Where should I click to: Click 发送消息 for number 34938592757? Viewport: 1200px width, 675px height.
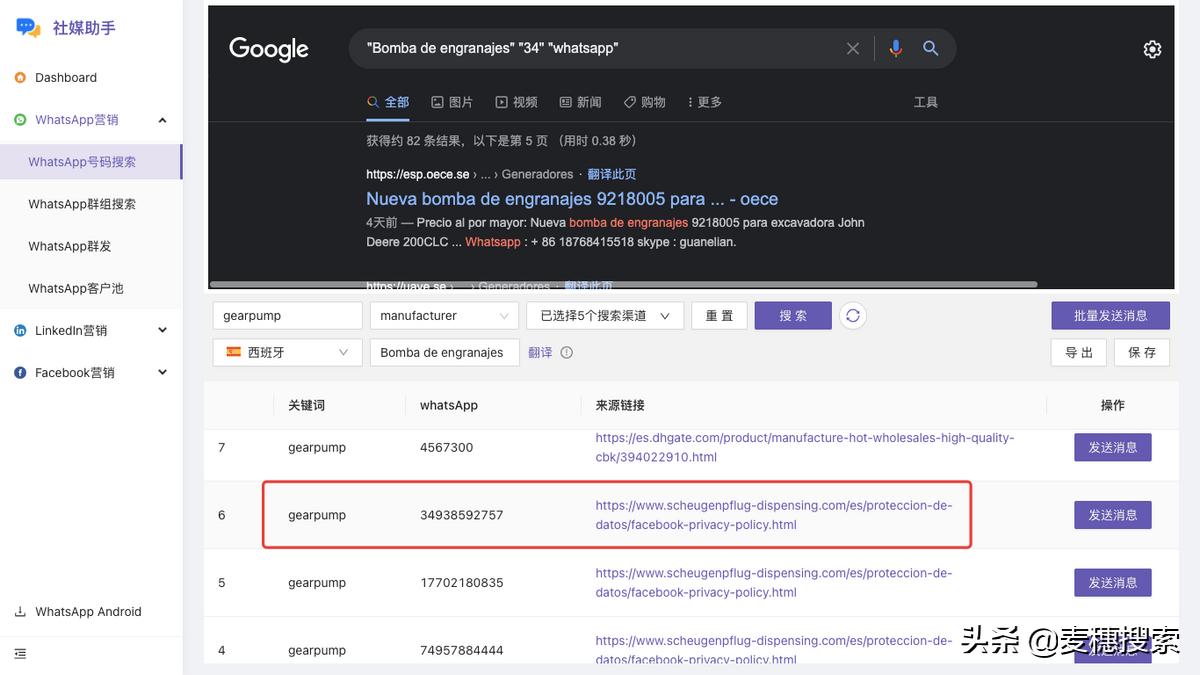point(1112,515)
